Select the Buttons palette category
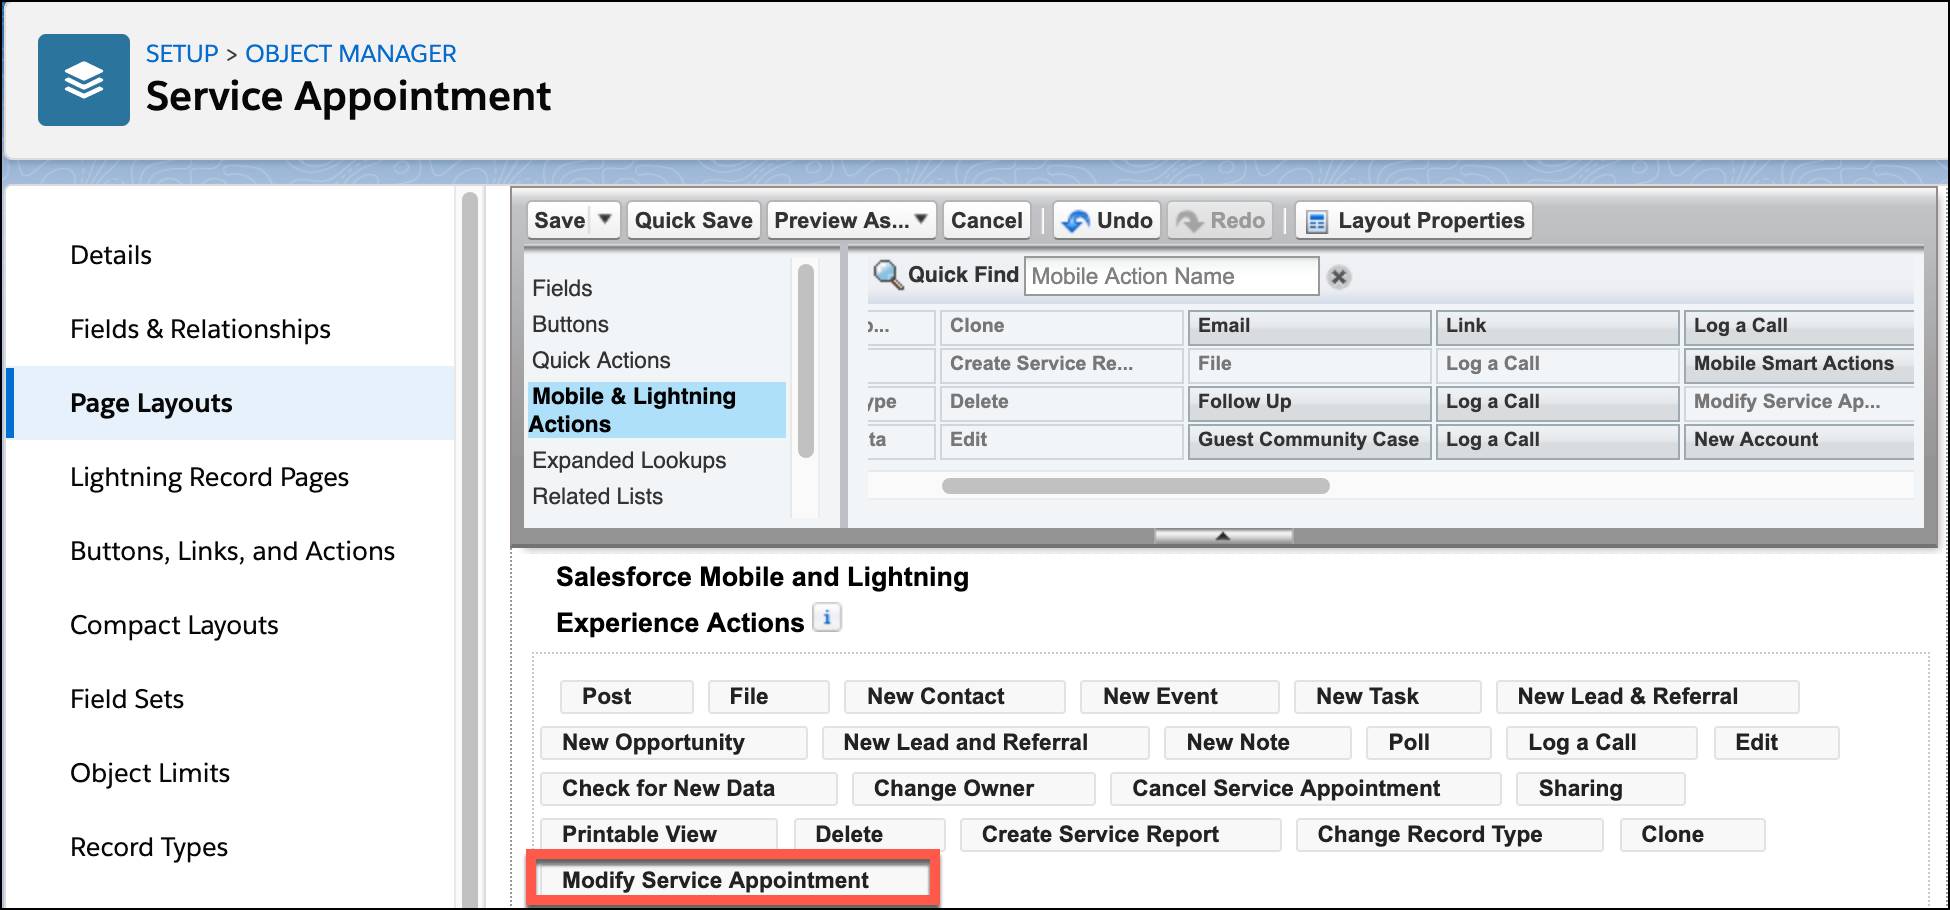 (x=570, y=324)
